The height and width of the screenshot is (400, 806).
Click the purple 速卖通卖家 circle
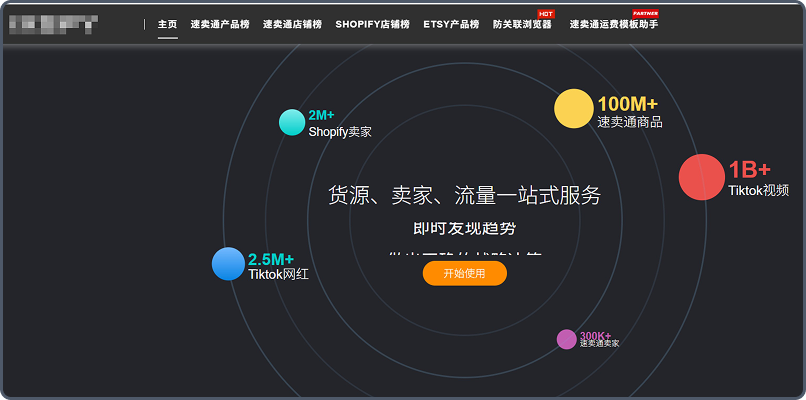[x=566, y=339]
